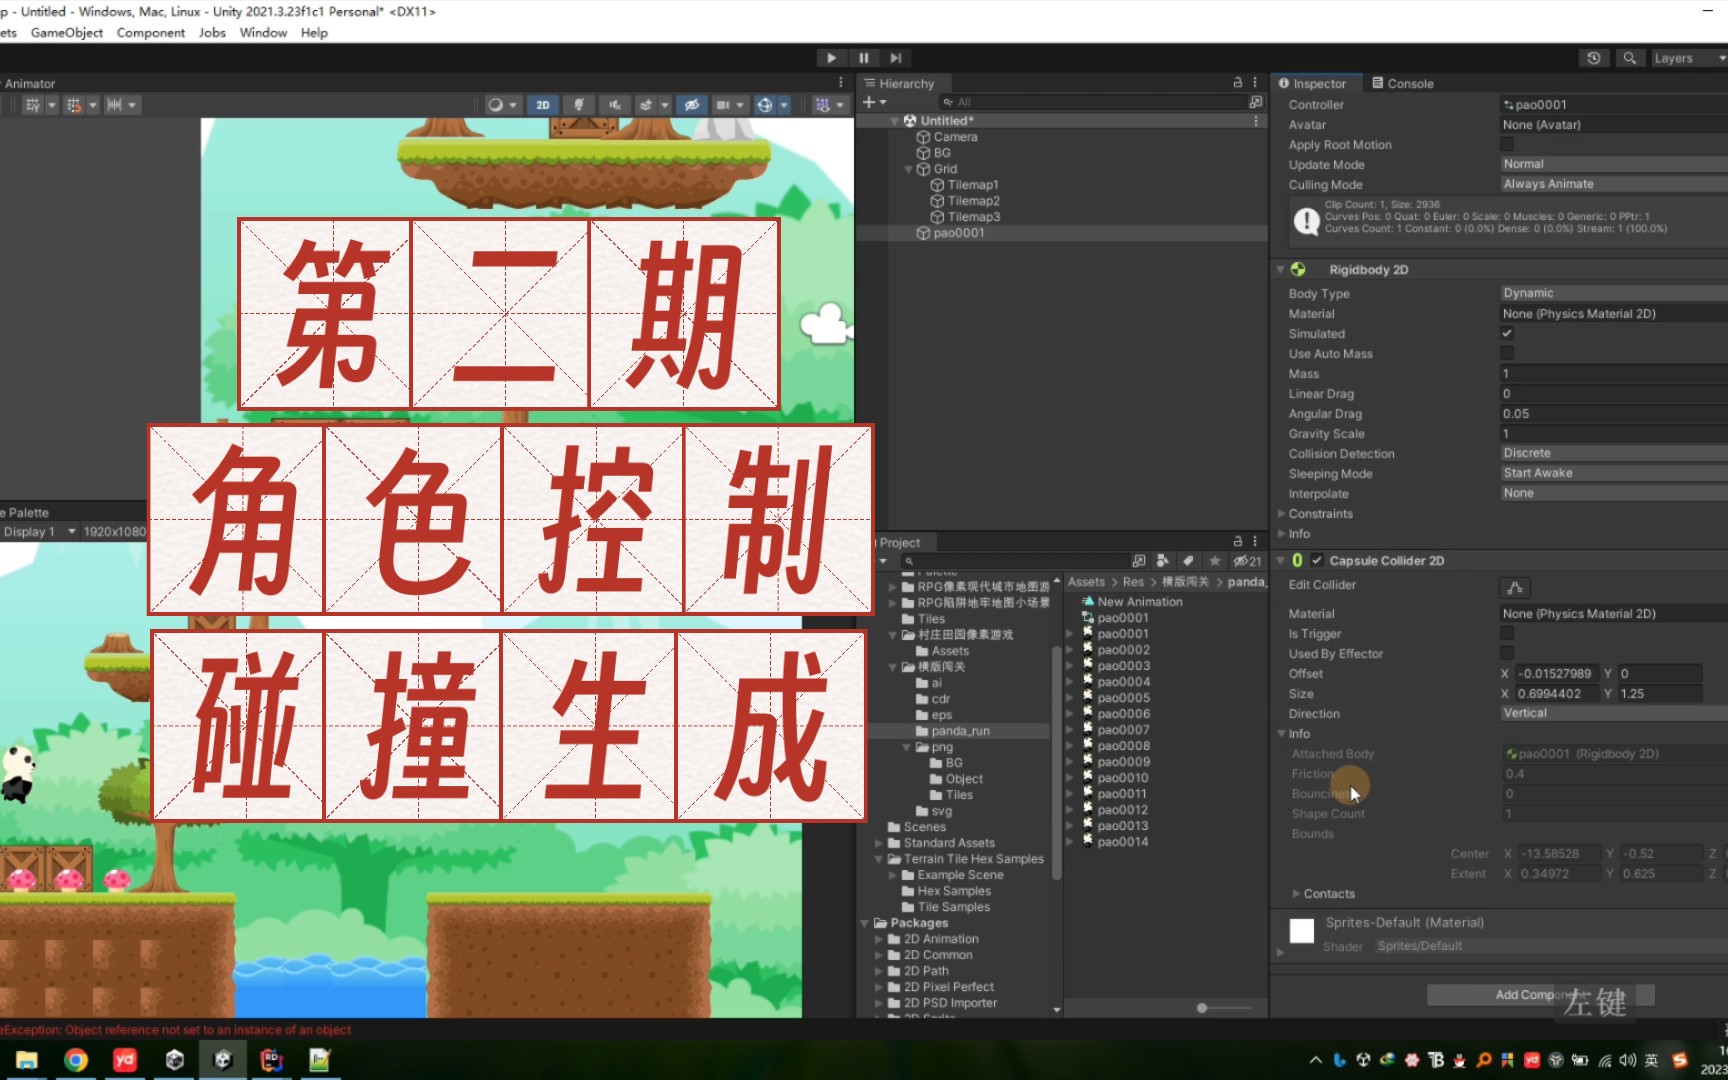Open the GameObject menu
The width and height of the screenshot is (1728, 1080).
[66, 32]
